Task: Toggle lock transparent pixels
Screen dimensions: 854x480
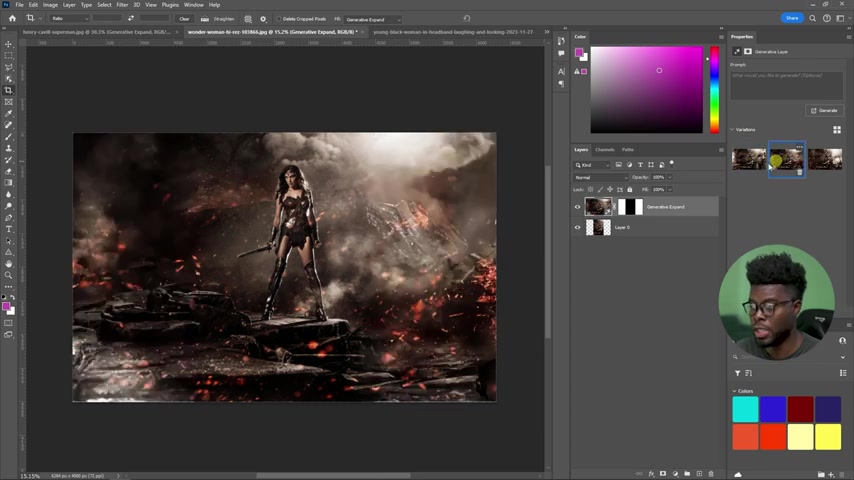Action: click(x=590, y=190)
